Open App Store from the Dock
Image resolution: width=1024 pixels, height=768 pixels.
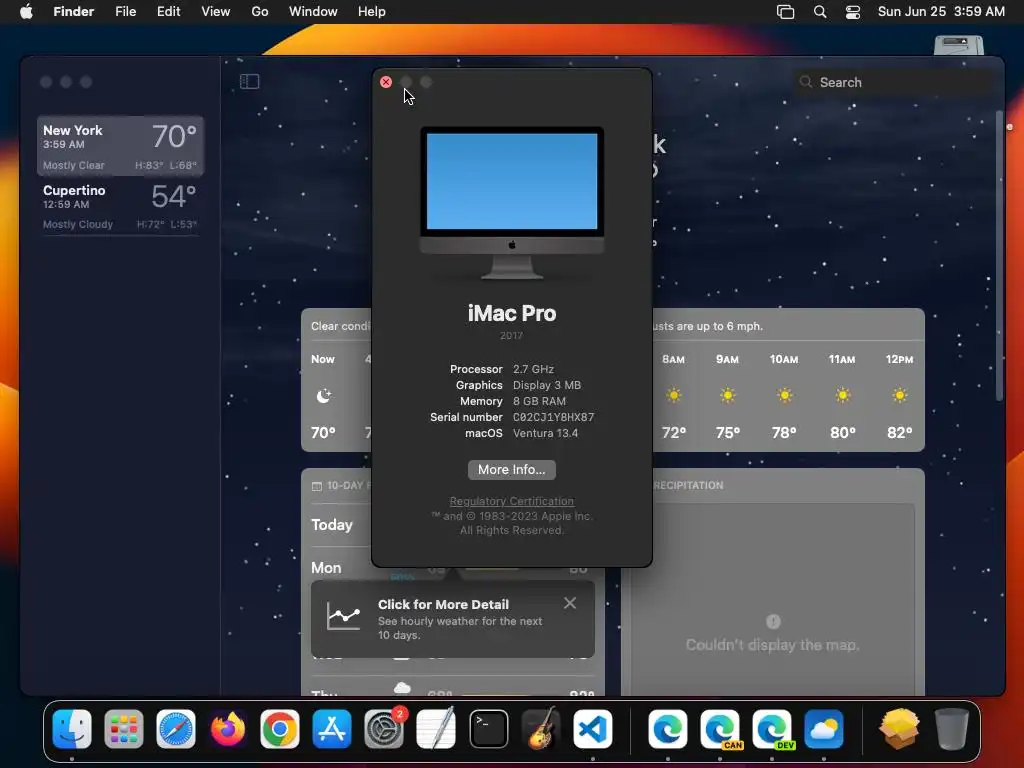(332, 729)
